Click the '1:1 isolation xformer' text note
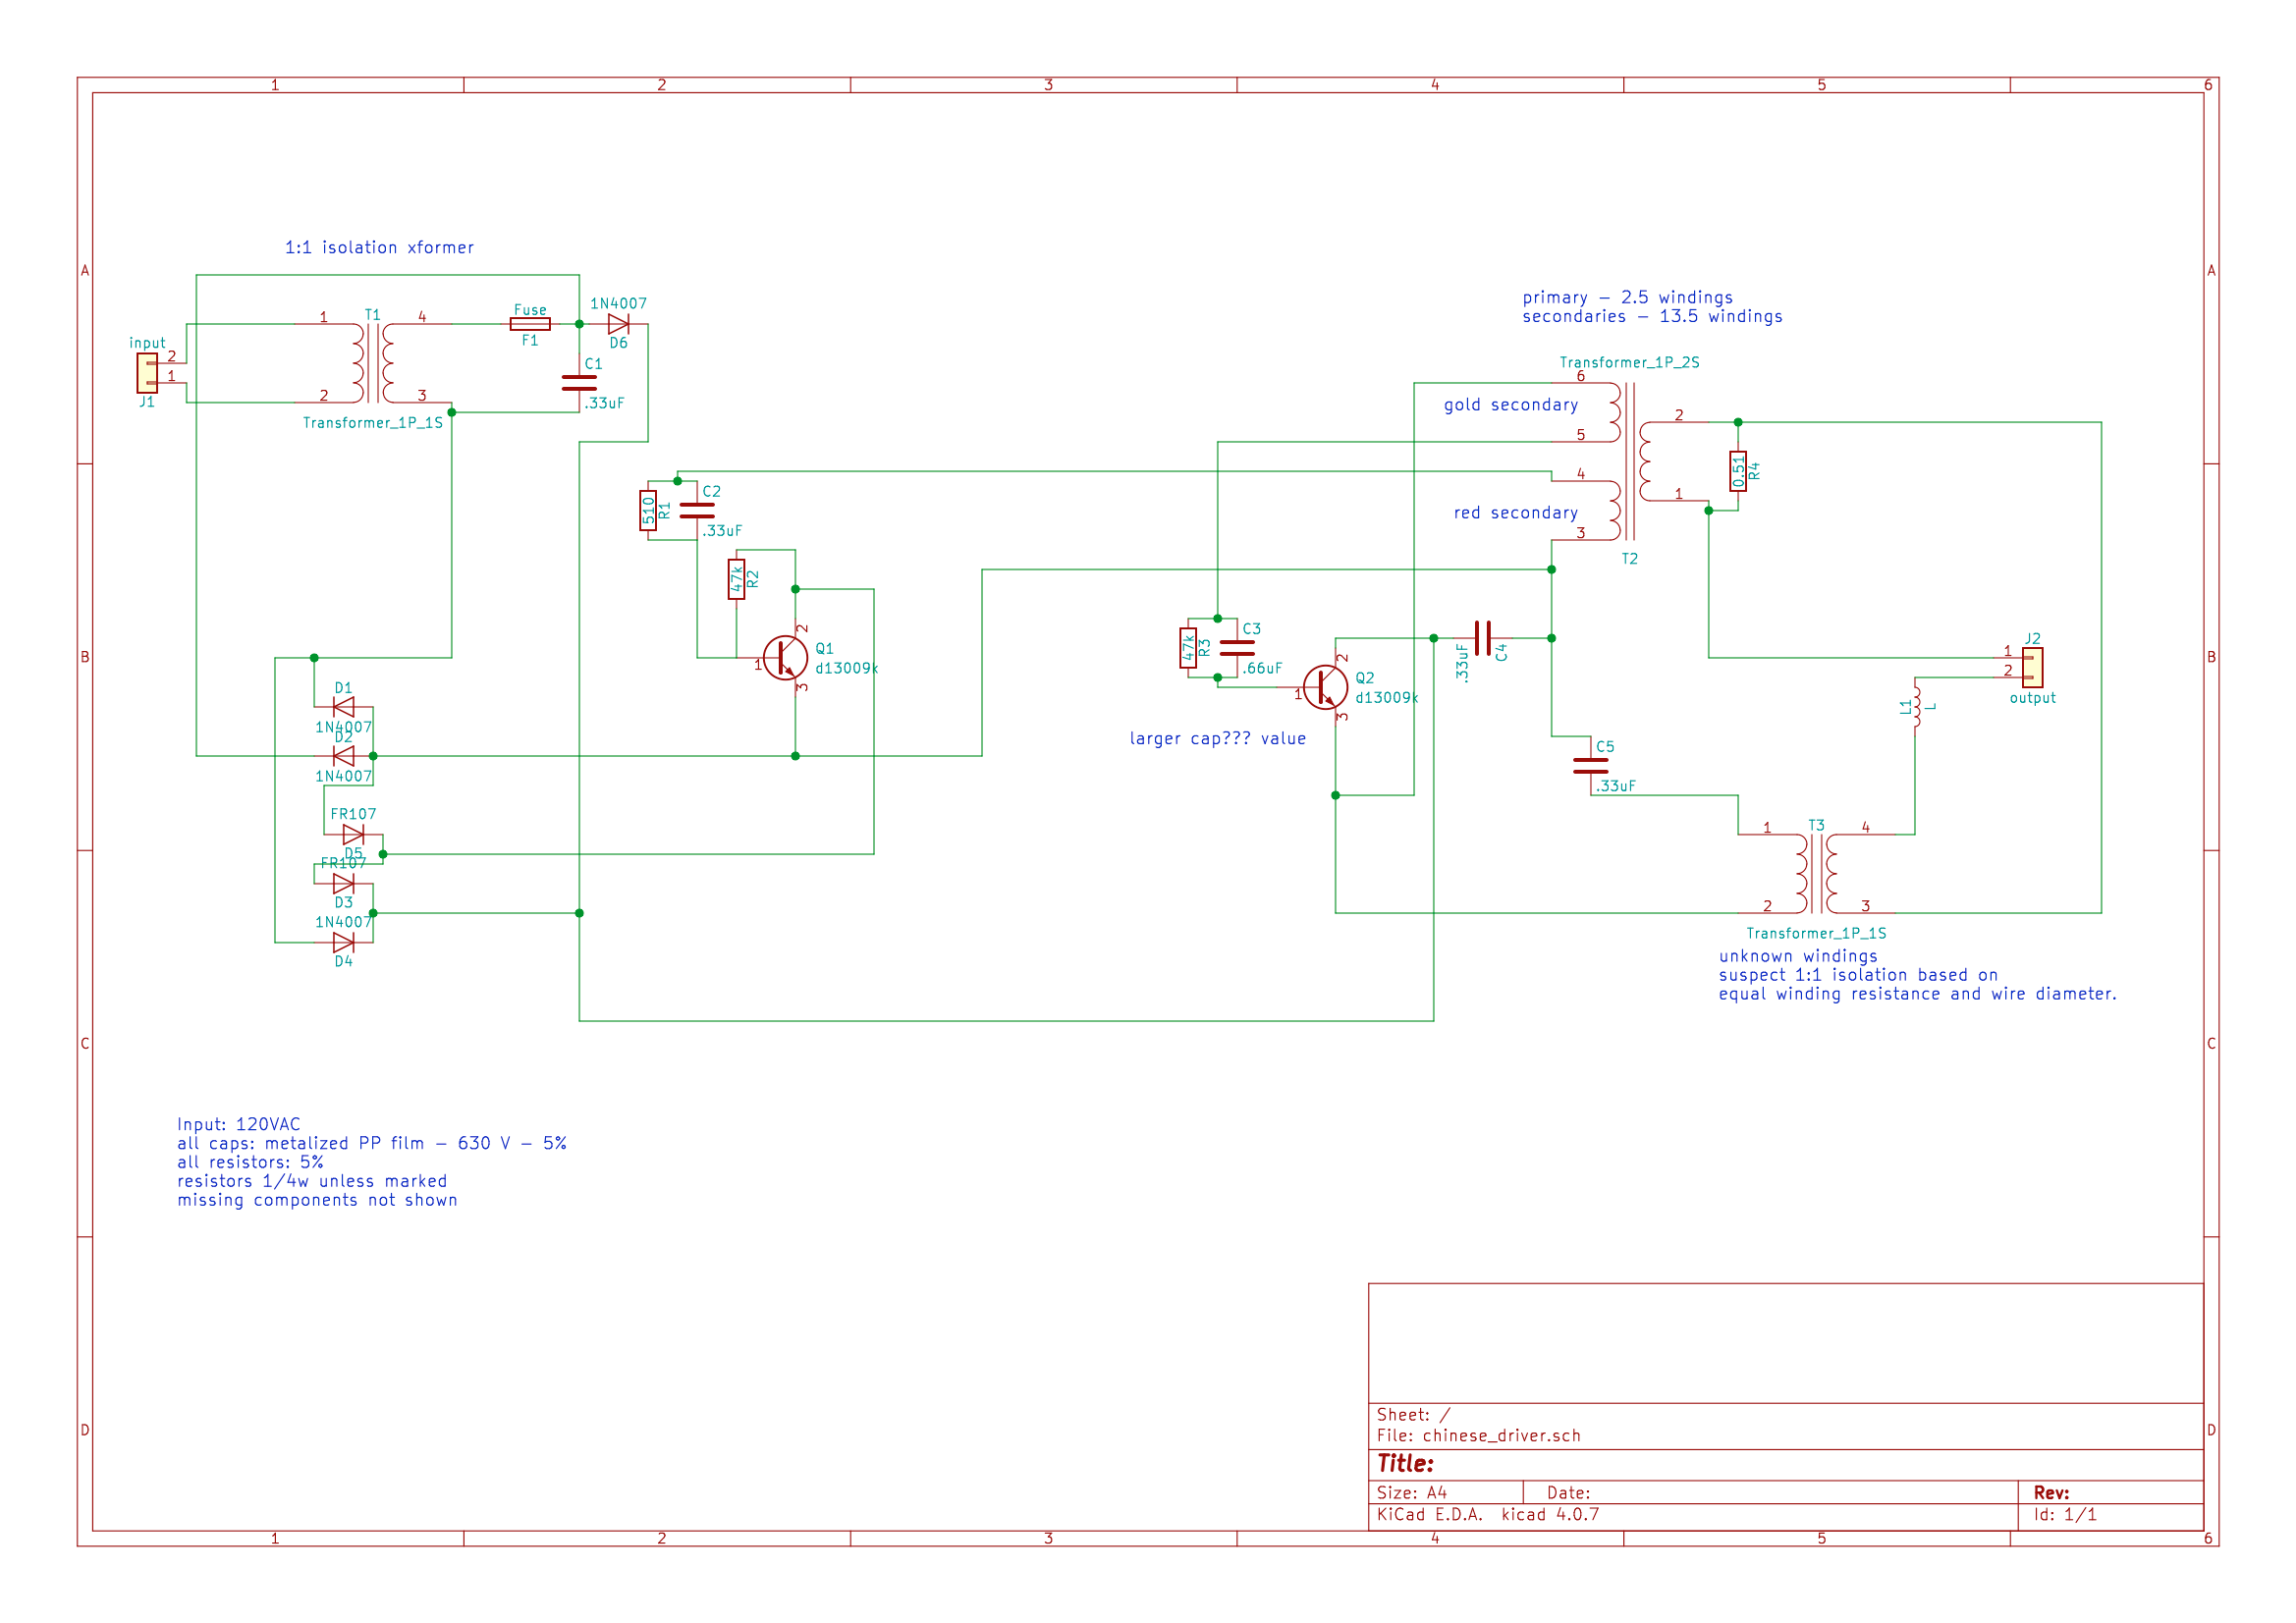This screenshot has height=1623, width=2296. [x=379, y=247]
